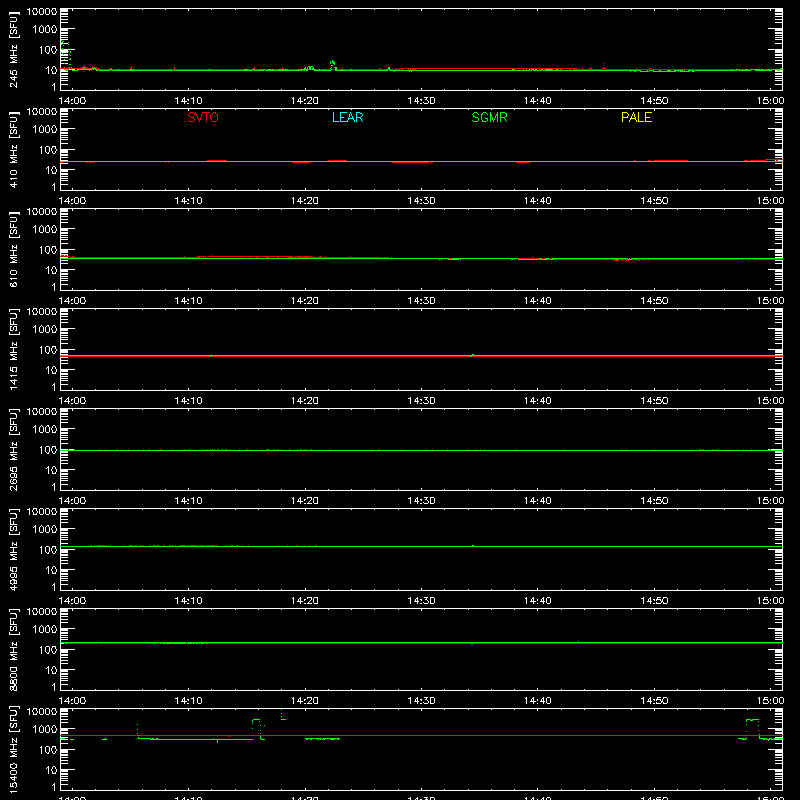800x800 pixels.
Task: Select the 2695 MHz [SFU] axis title
Action: [13, 449]
